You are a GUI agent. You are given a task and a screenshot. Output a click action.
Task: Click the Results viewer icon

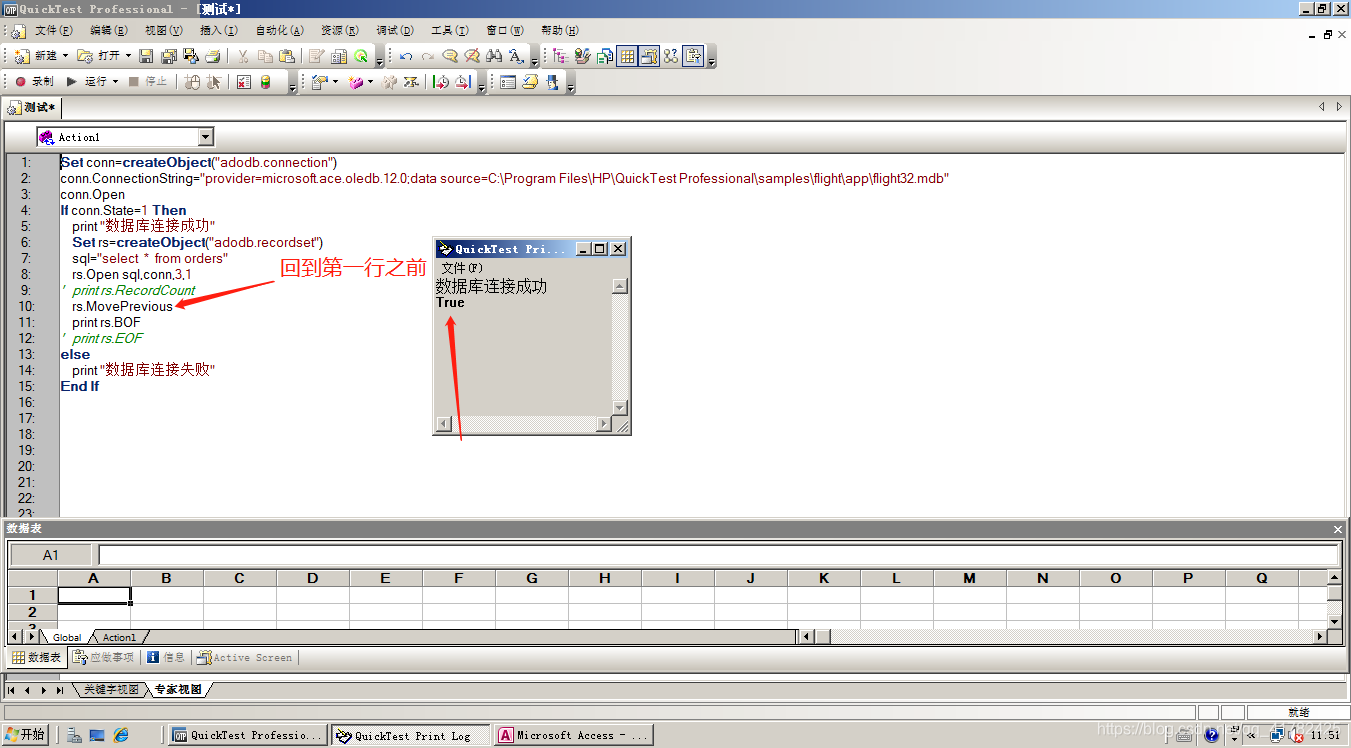244,82
